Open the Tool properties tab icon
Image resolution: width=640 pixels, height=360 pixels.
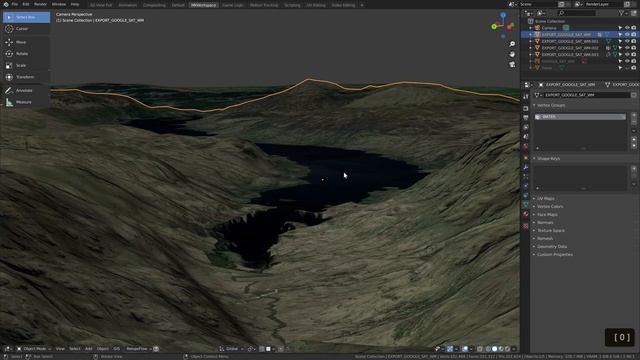pyautogui.click(x=526, y=97)
